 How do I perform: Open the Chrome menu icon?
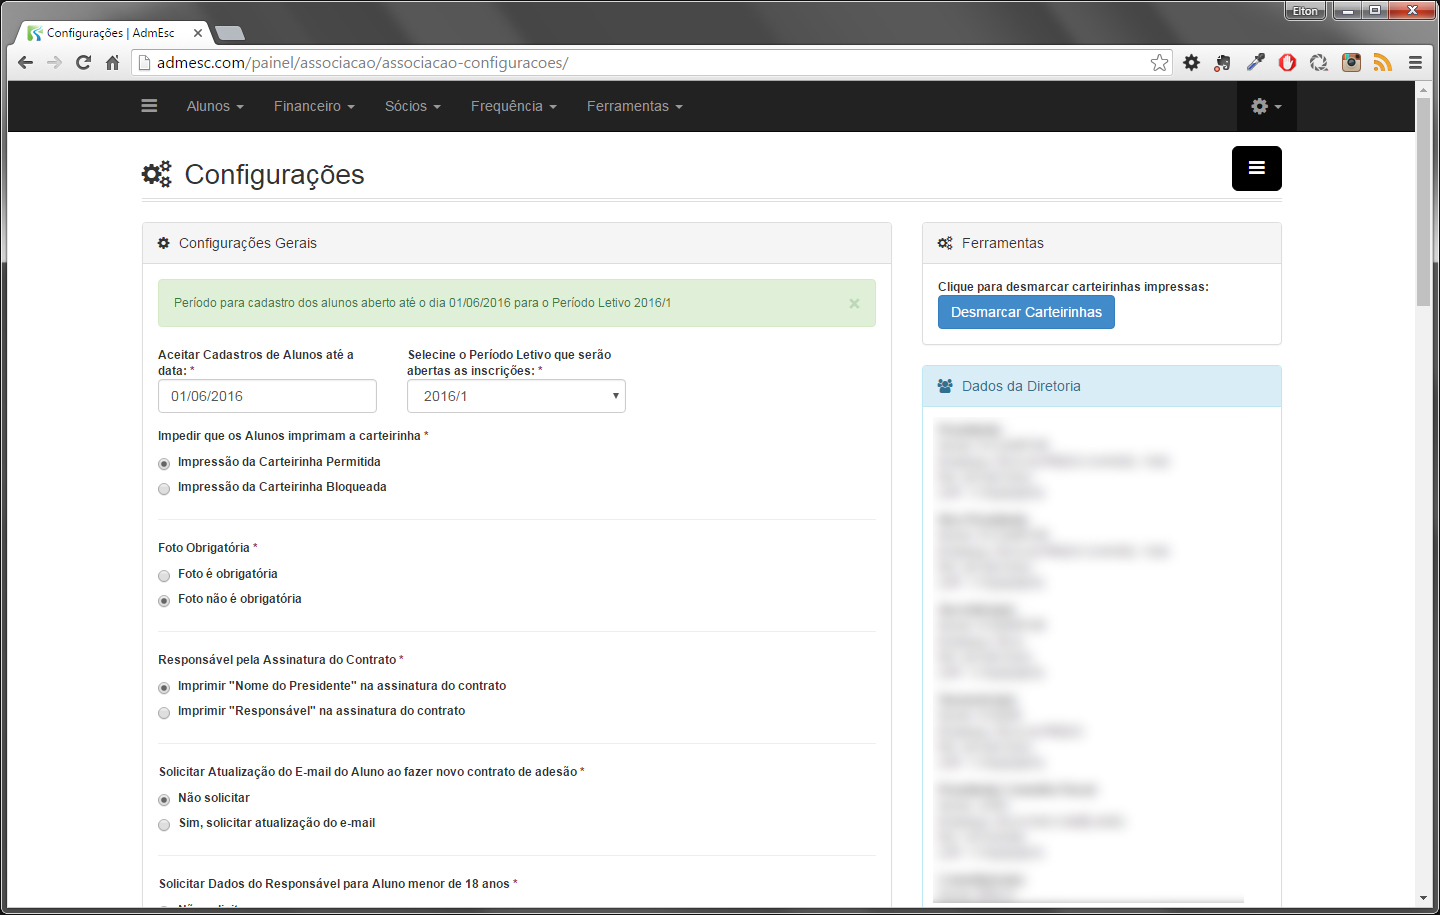click(1415, 63)
